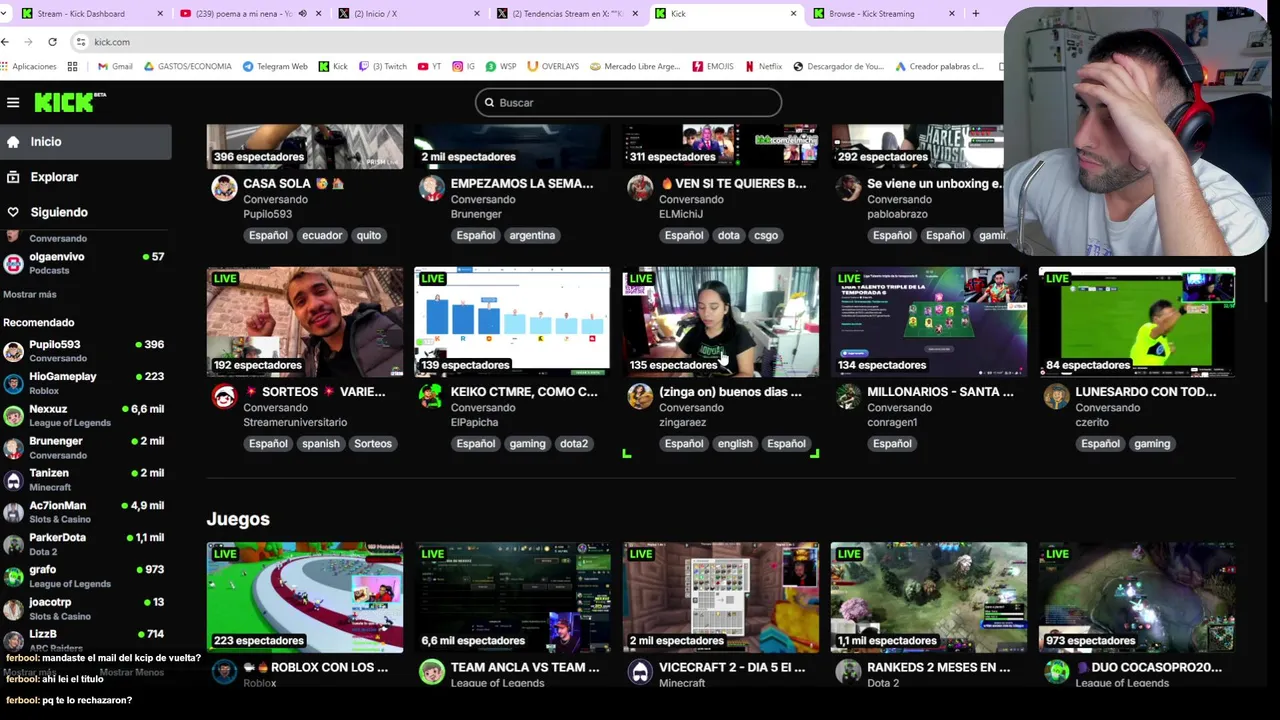Open the OVERLAYS bookmark
Viewport: 1280px width, 720px height.
click(x=553, y=66)
